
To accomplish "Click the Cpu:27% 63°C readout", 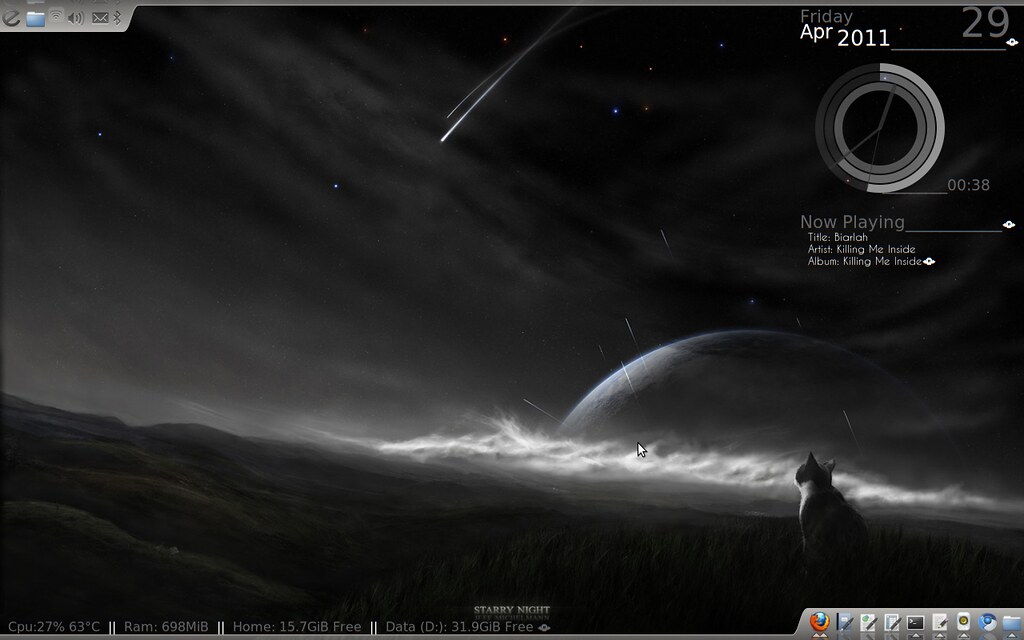I will tap(54, 627).
